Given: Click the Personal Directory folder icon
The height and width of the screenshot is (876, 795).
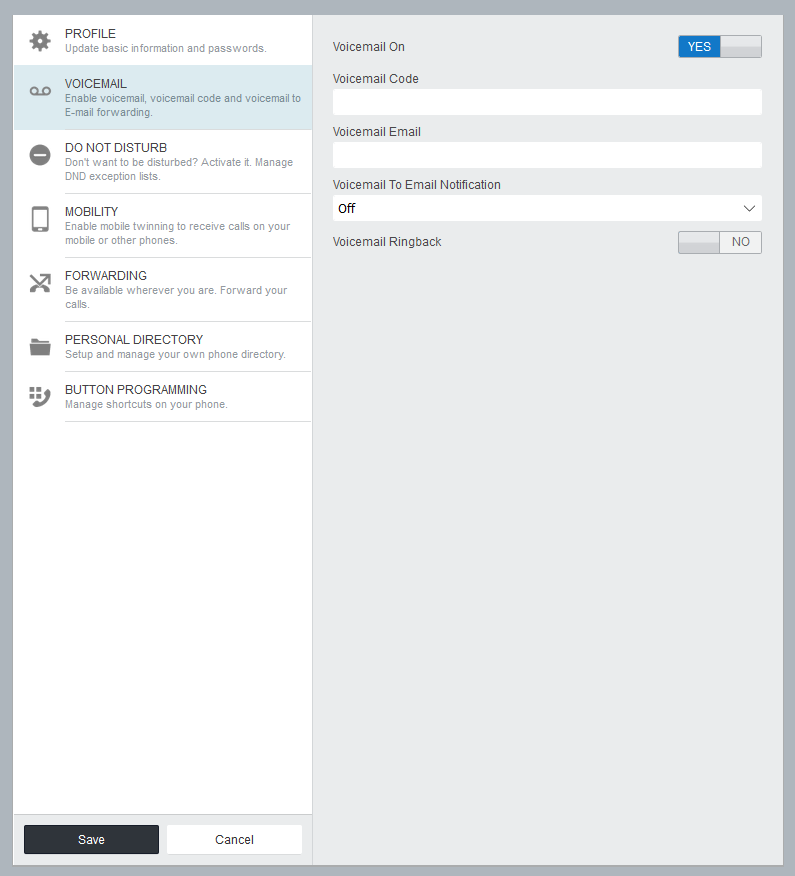Looking at the screenshot, I should coord(40,347).
